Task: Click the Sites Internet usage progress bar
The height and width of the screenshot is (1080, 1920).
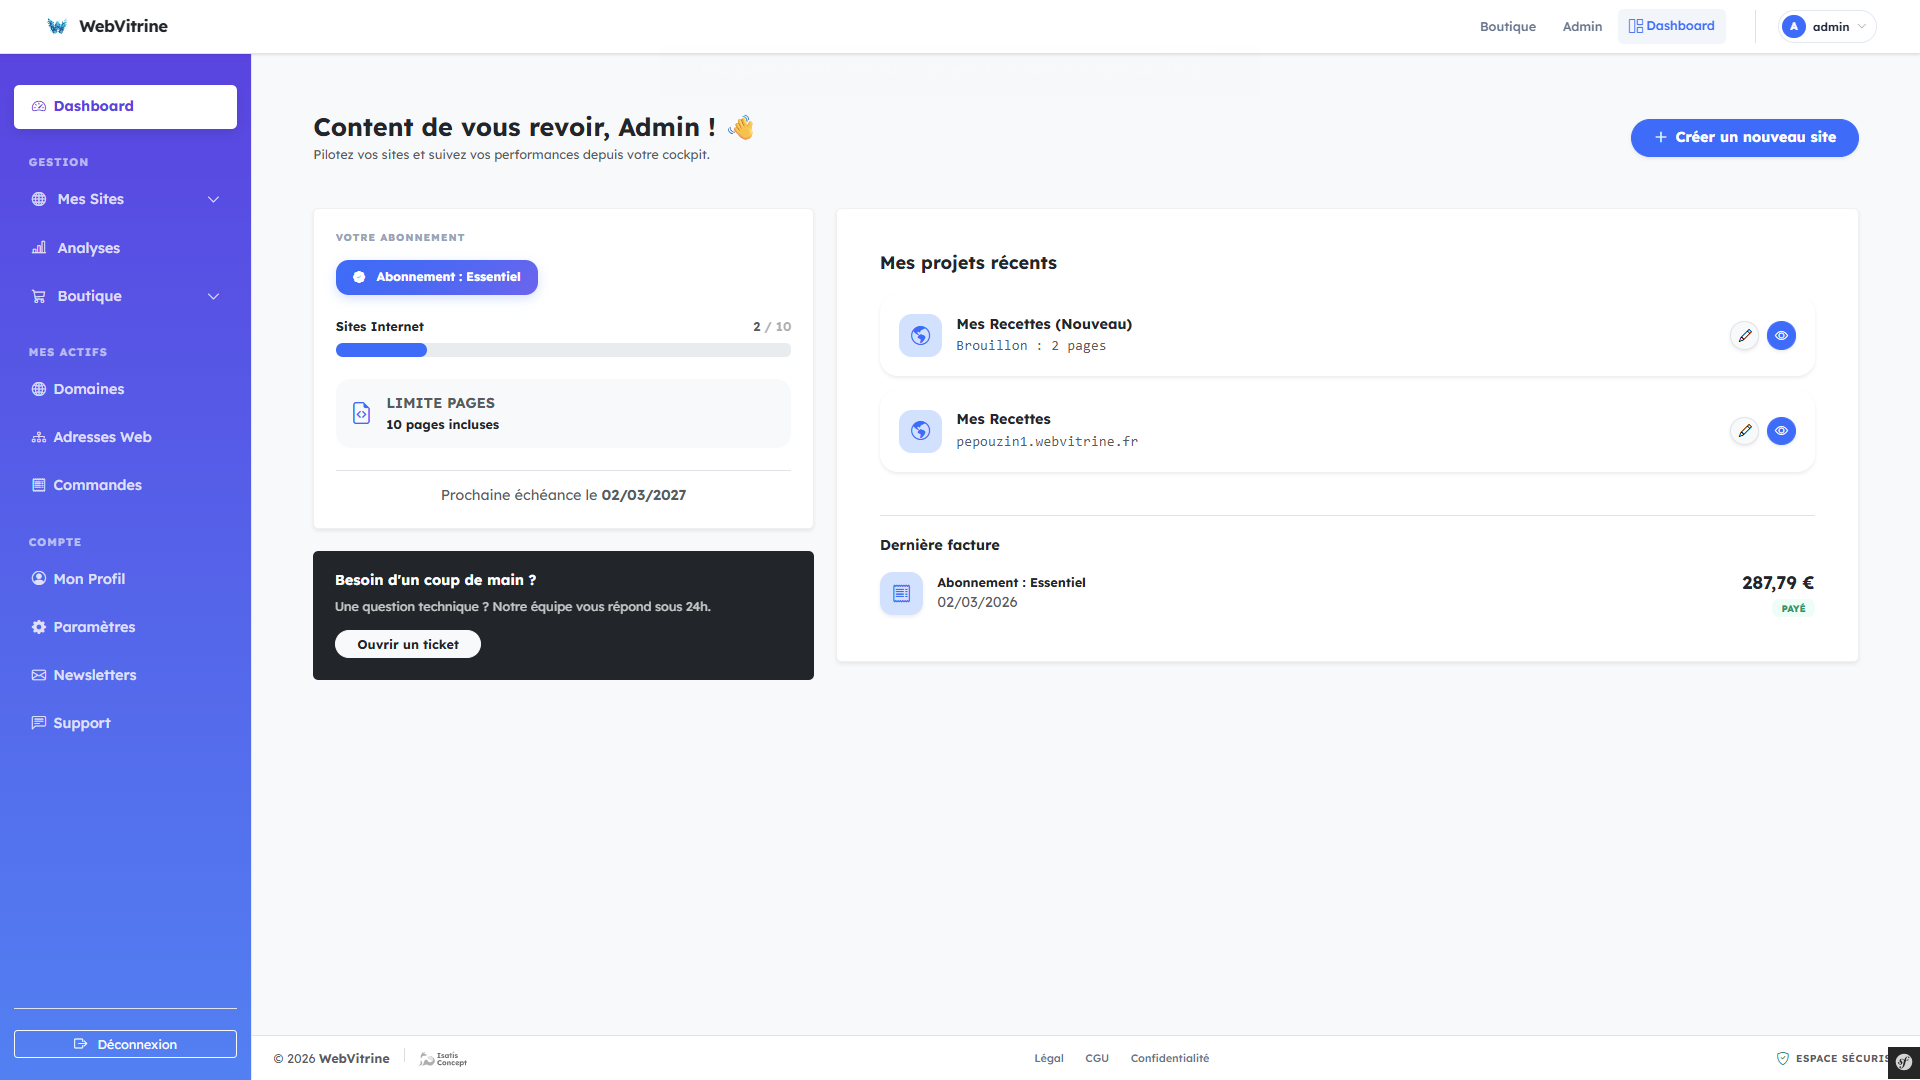Action: pyautogui.click(x=563, y=350)
